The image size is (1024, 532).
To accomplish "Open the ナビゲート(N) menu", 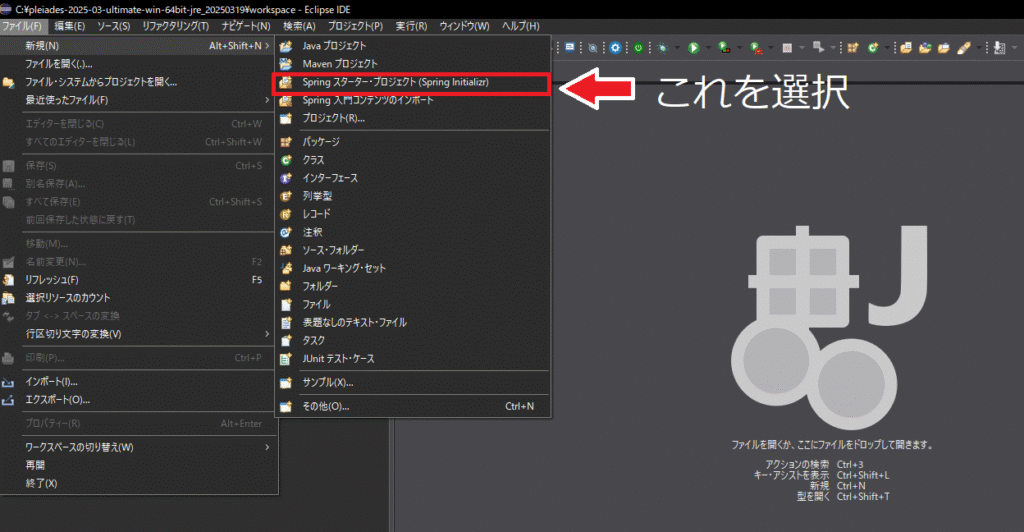I will (x=246, y=26).
